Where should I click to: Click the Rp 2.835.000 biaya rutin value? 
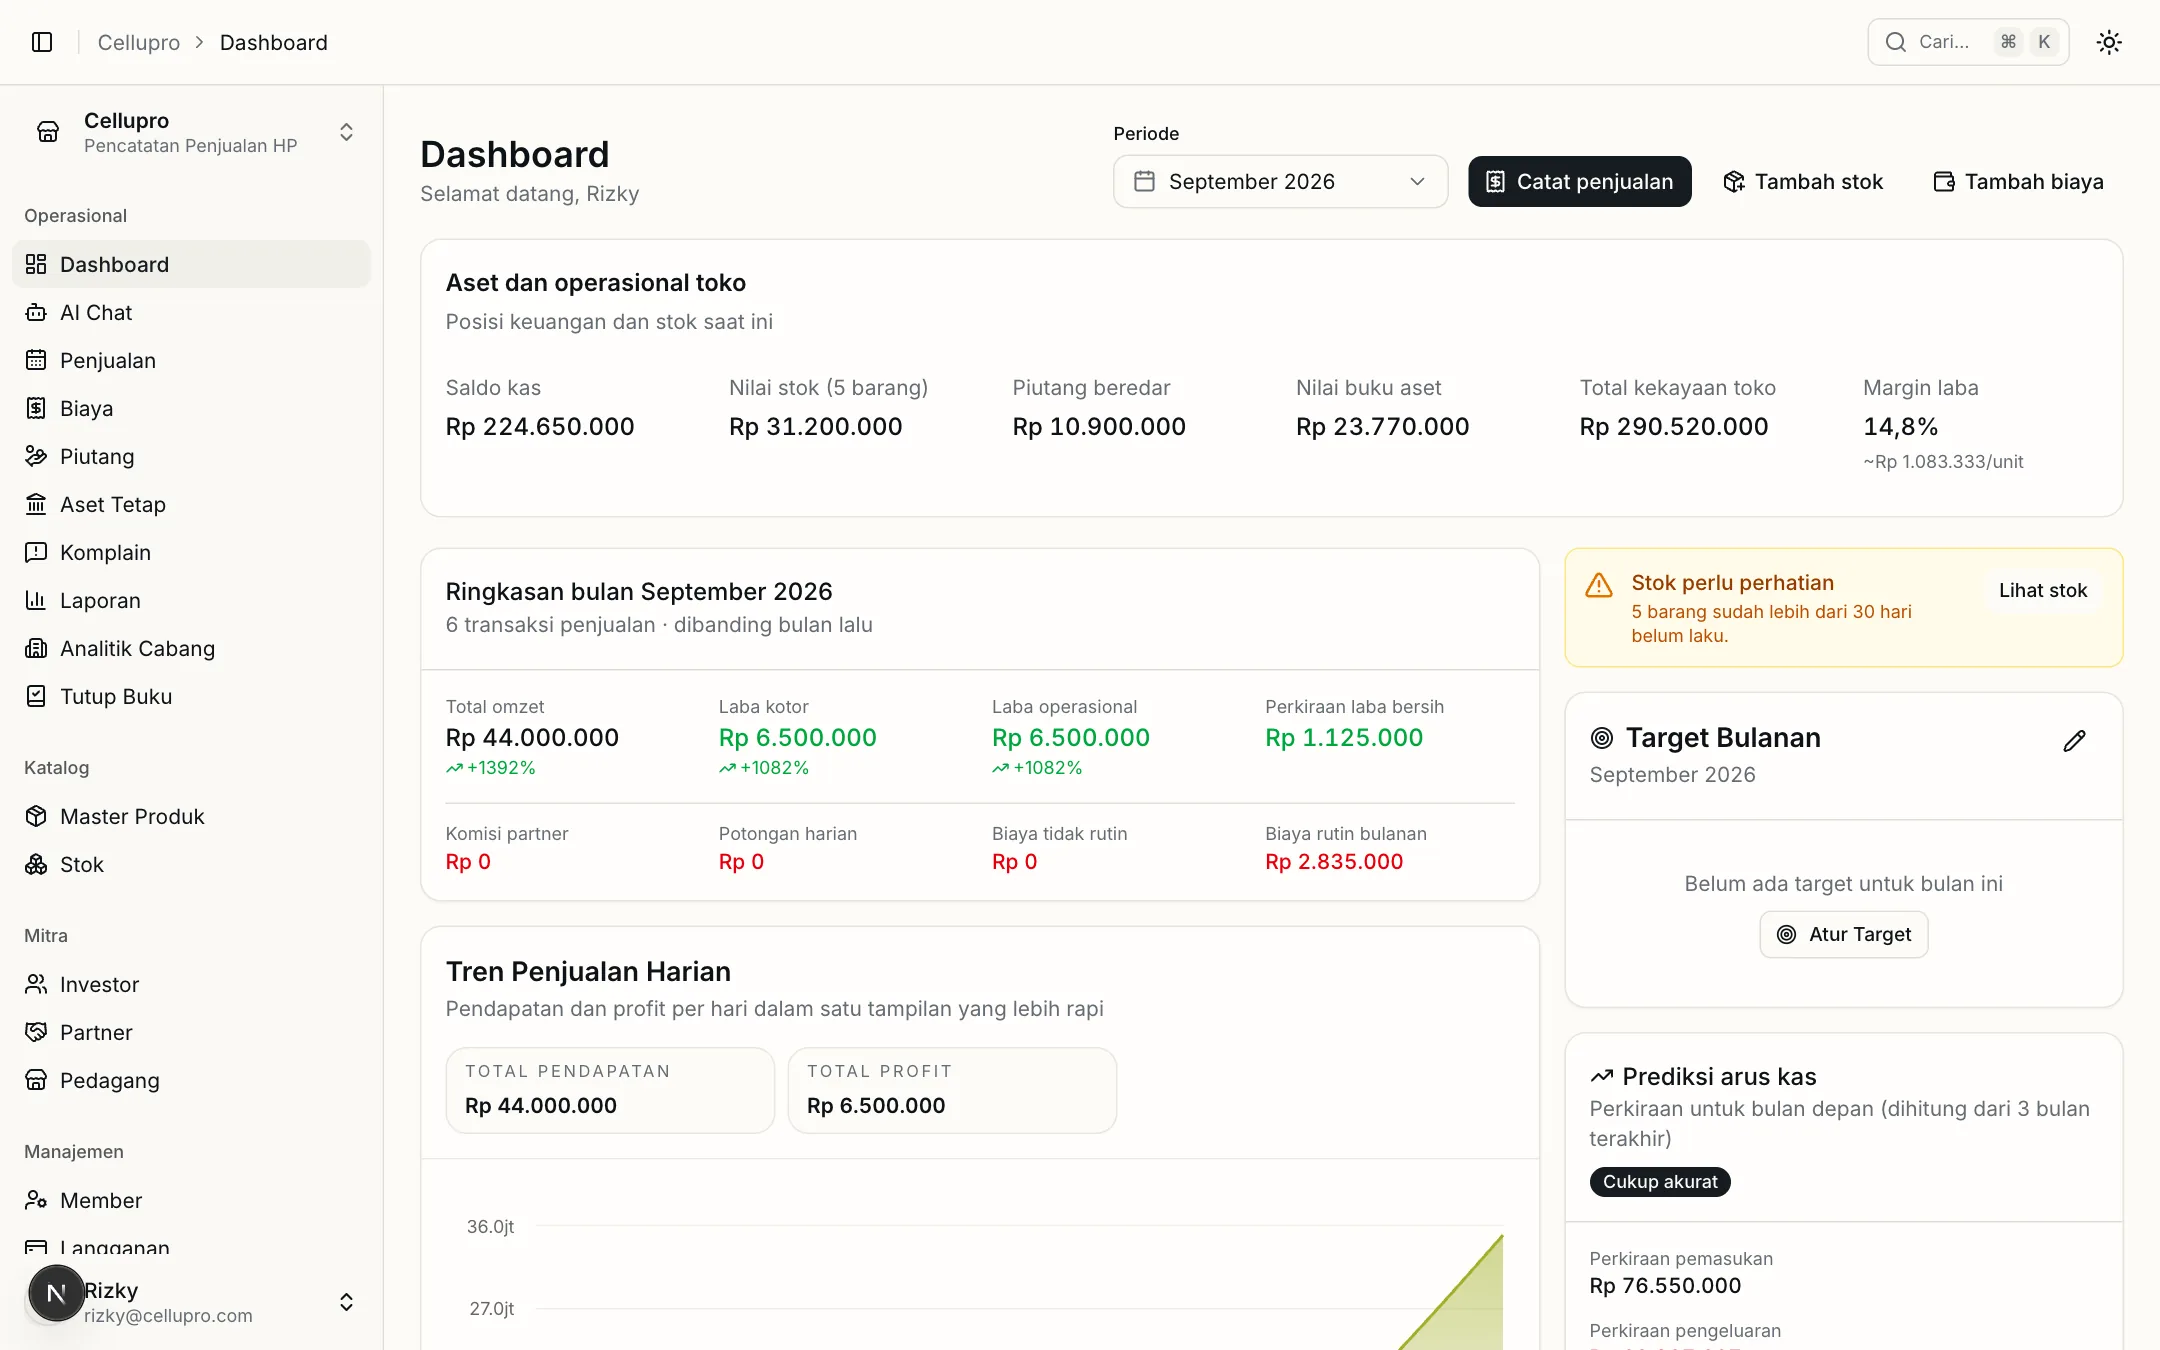click(x=1334, y=861)
